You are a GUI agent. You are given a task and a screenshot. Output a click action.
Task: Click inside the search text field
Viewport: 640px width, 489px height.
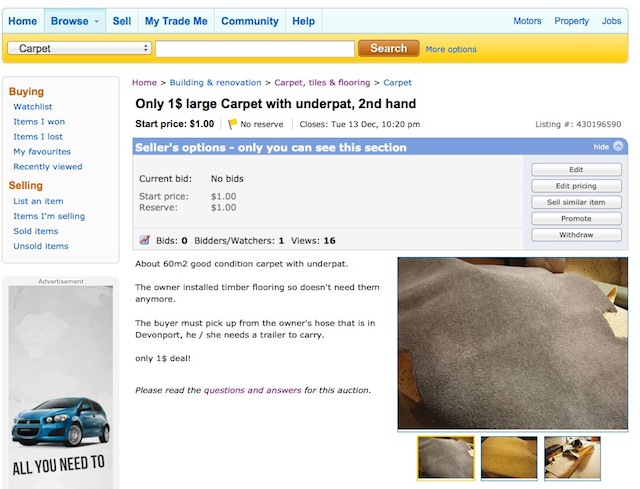(255, 49)
